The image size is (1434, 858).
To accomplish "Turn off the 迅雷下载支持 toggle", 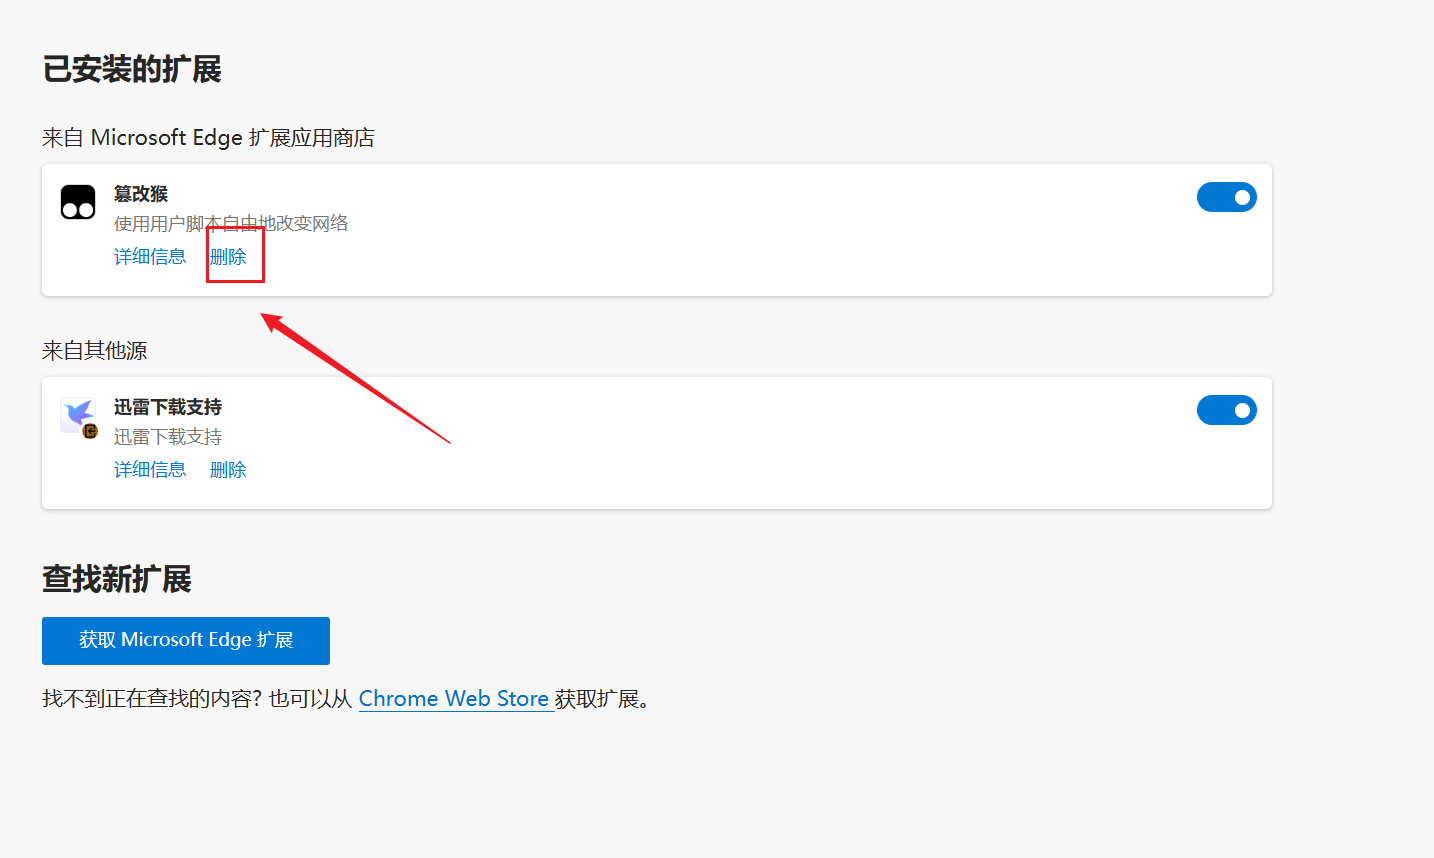I will 1226,410.
